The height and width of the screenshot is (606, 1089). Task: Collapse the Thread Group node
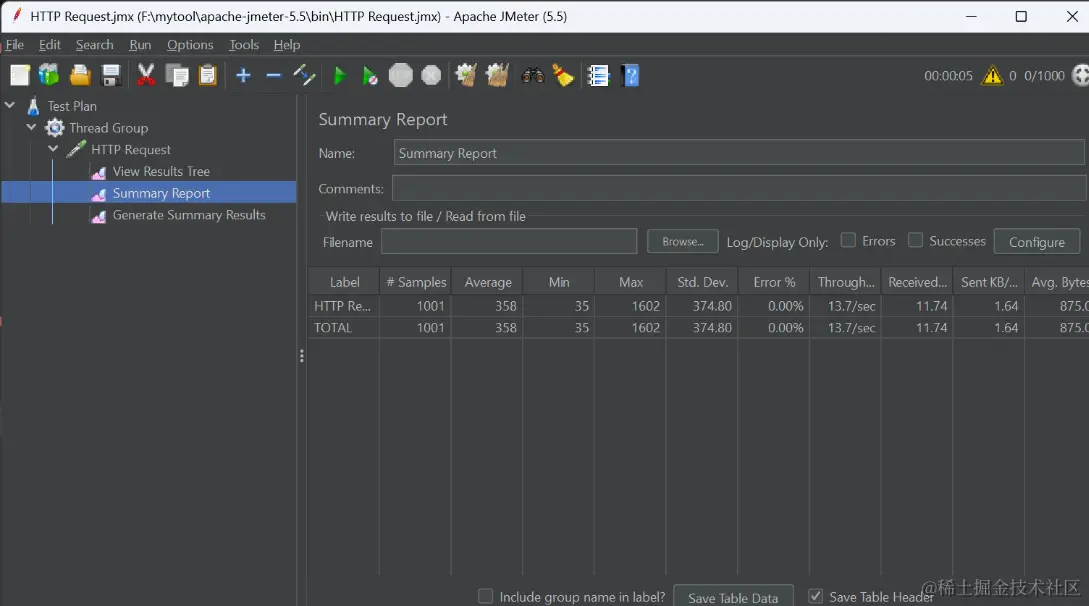31,127
